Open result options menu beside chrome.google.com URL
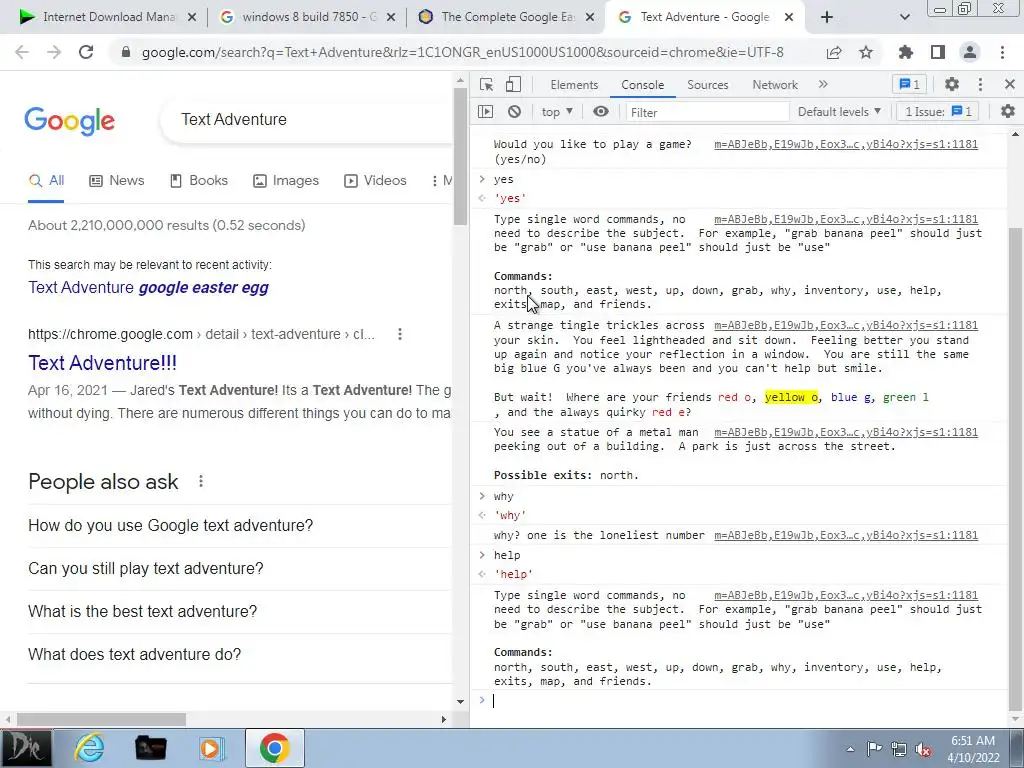Image resolution: width=1024 pixels, height=768 pixels. (x=400, y=334)
